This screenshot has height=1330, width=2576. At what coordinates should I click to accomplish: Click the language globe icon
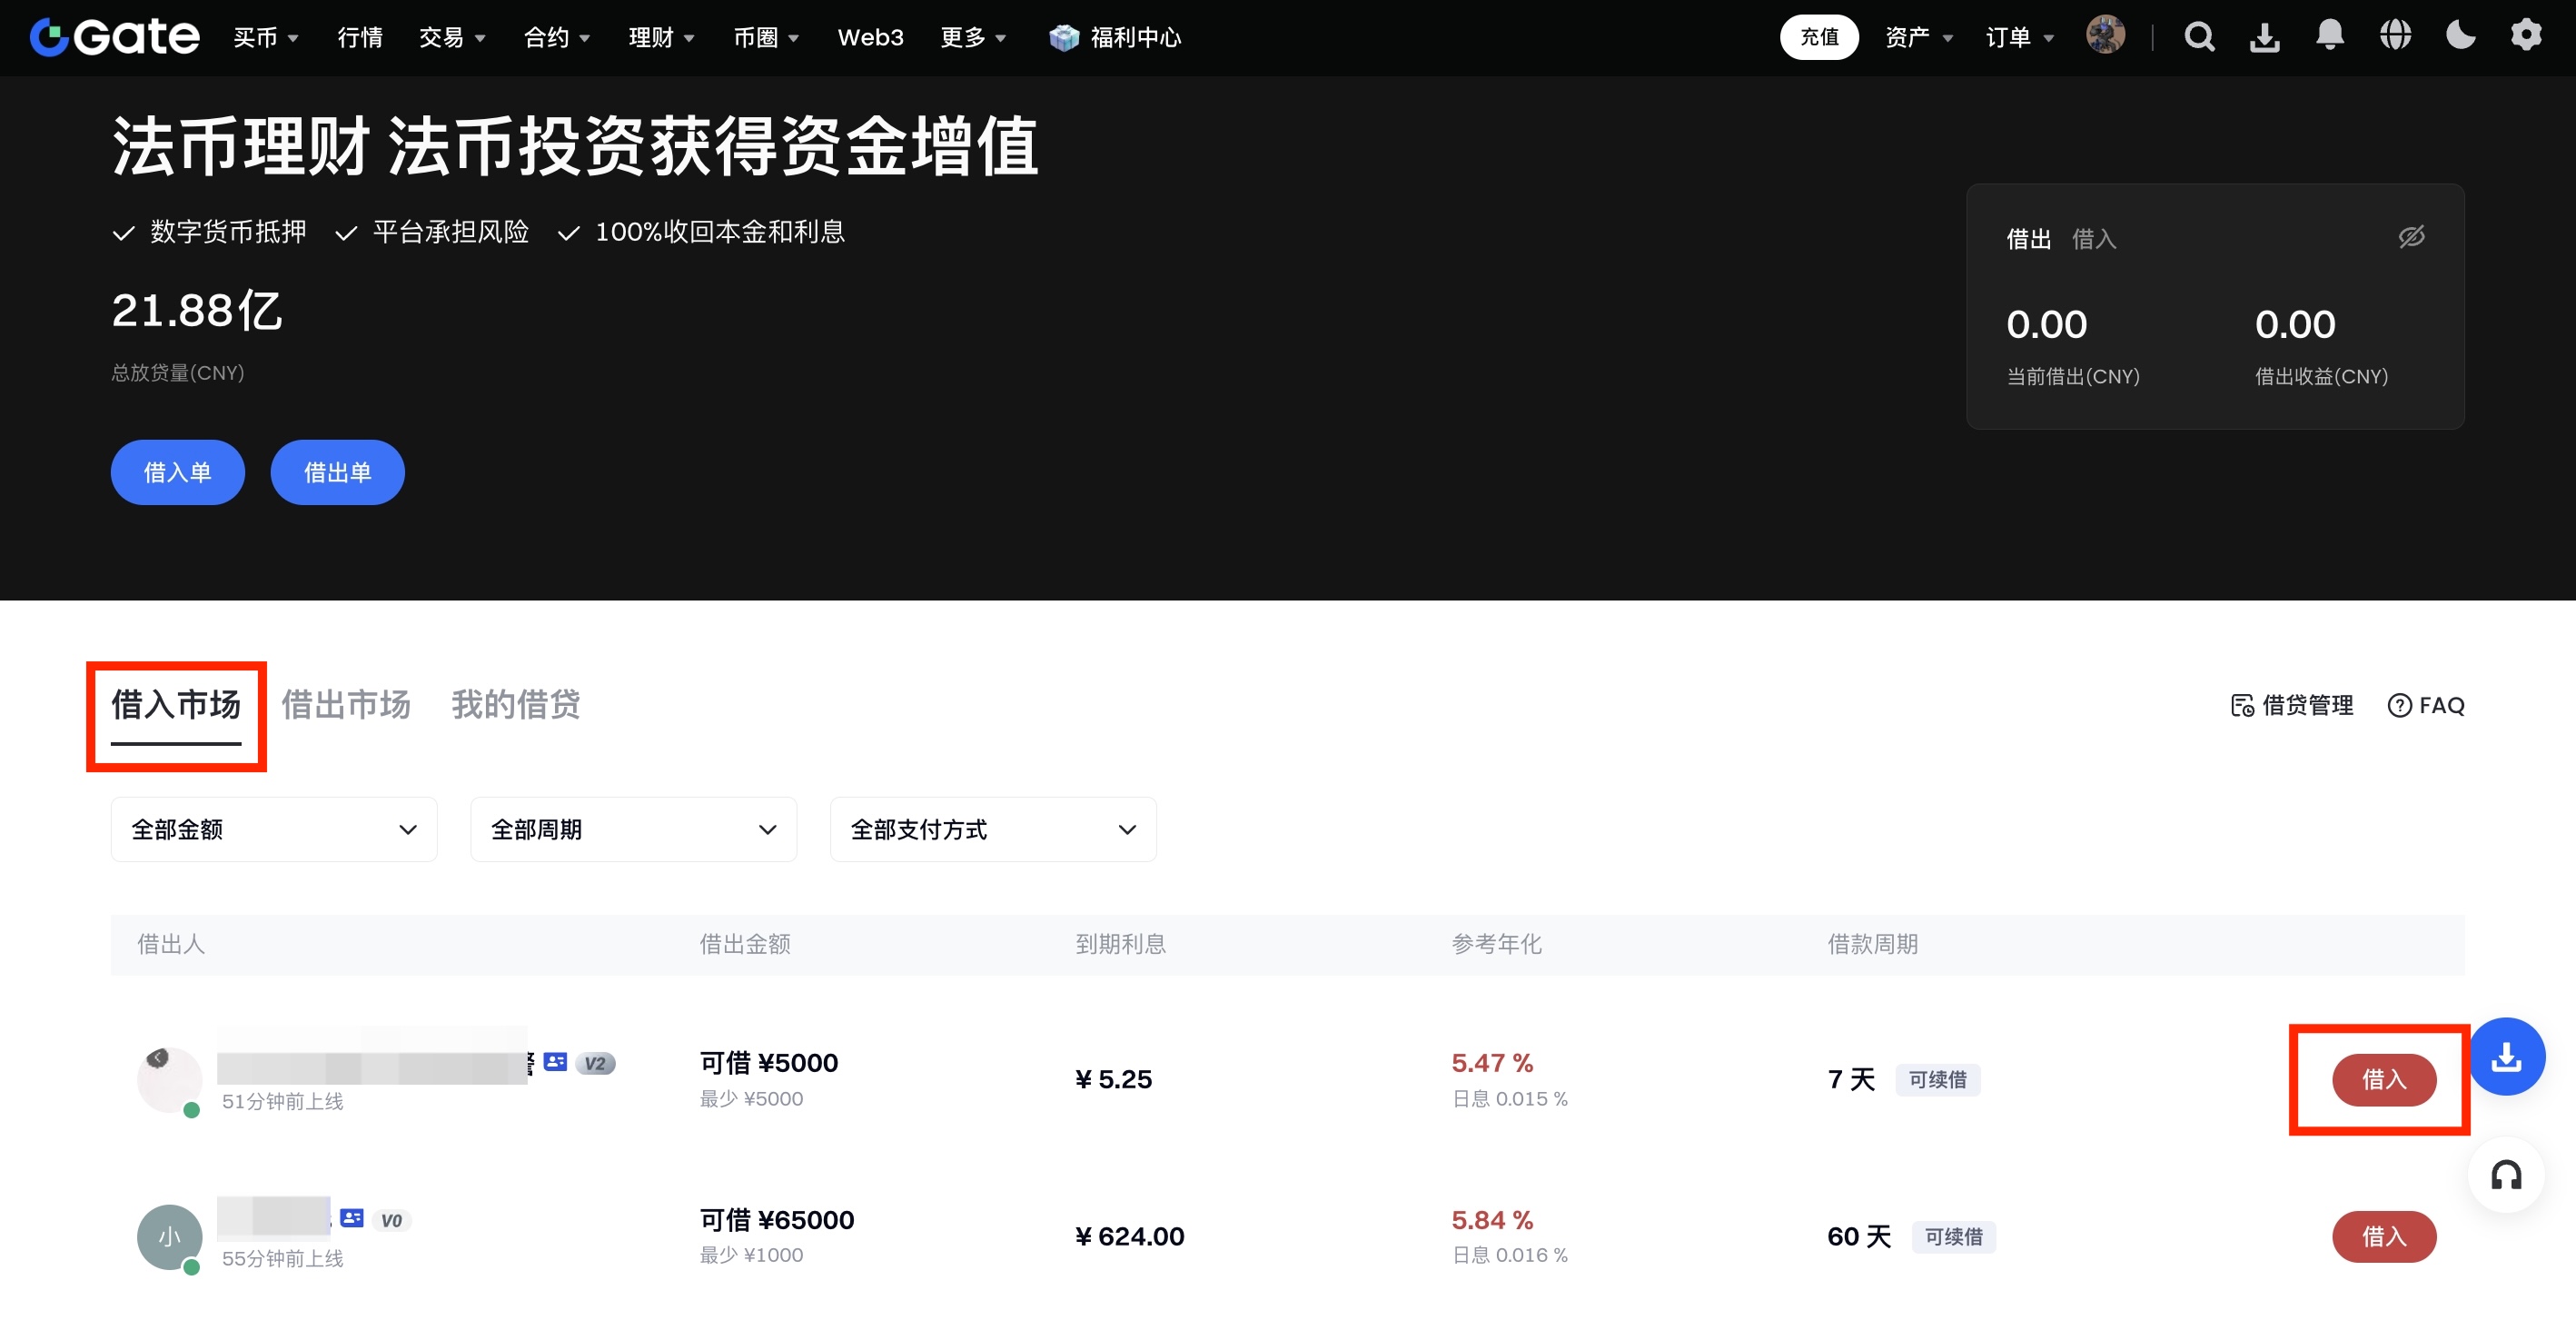point(2395,36)
